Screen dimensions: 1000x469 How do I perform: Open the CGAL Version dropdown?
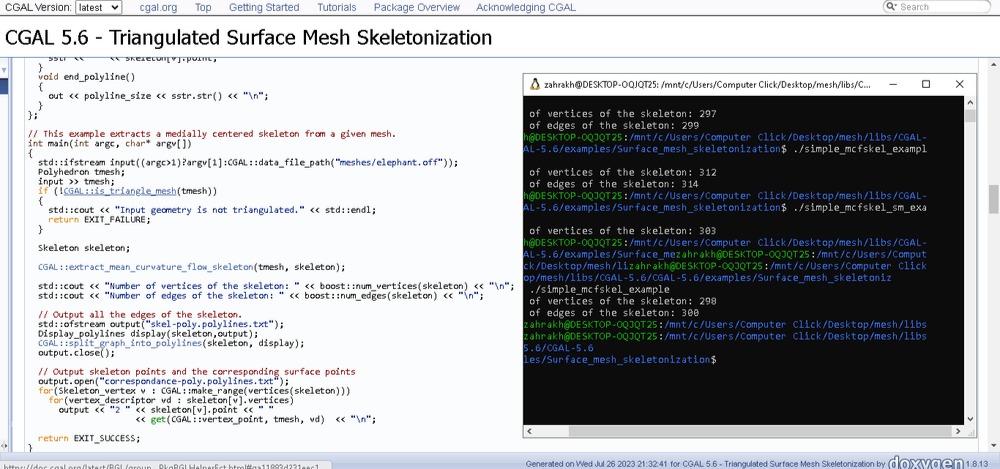[98, 8]
